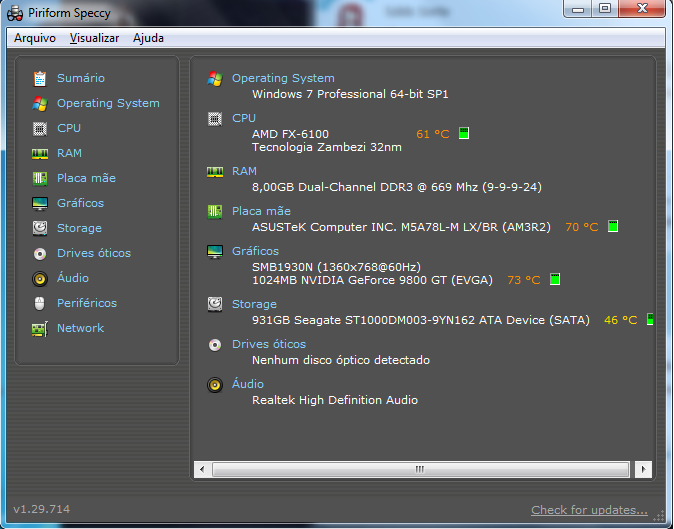Click the Network card icon in sidebar
Viewport: 674px width, 529px height.
40,329
